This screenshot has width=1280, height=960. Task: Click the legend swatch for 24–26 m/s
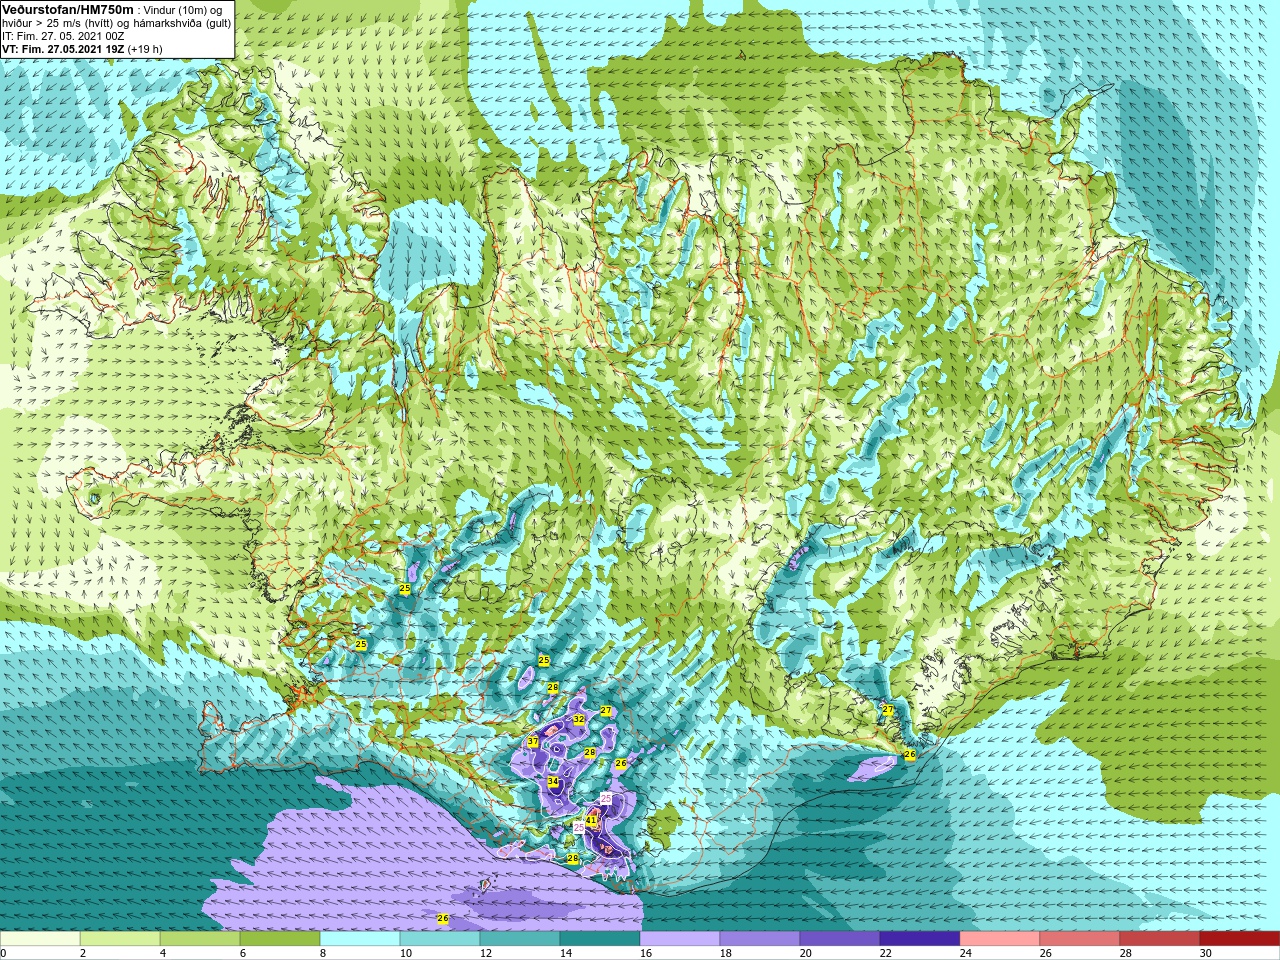tap(1000, 938)
